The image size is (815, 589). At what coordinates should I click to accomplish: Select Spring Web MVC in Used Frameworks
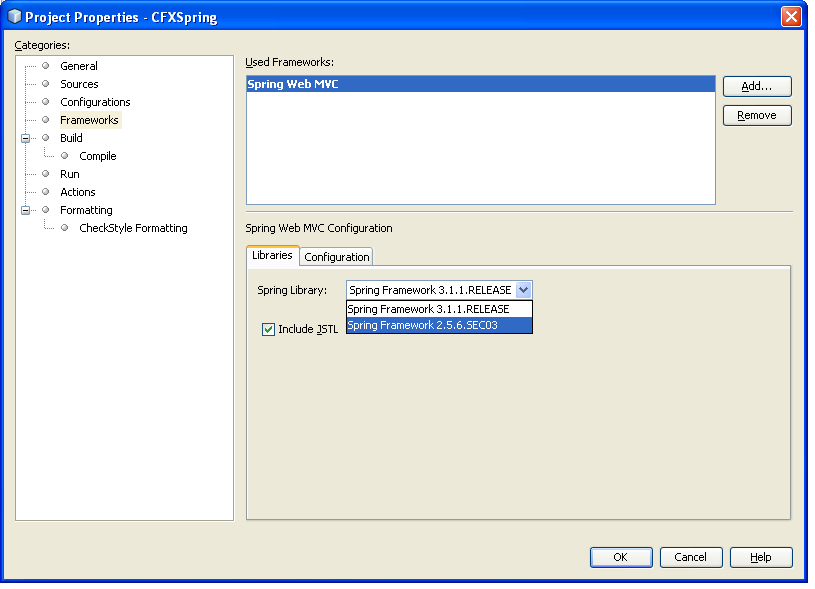pos(481,84)
